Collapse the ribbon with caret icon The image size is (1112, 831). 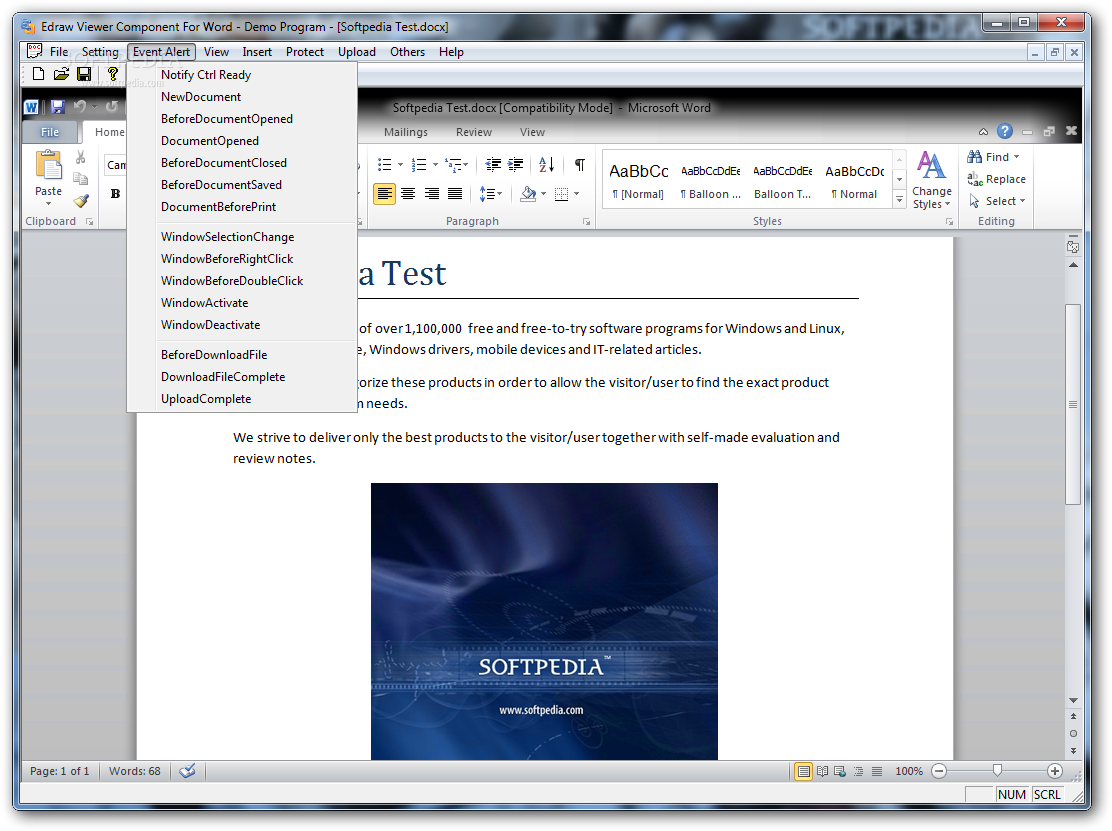click(x=983, y=132)
